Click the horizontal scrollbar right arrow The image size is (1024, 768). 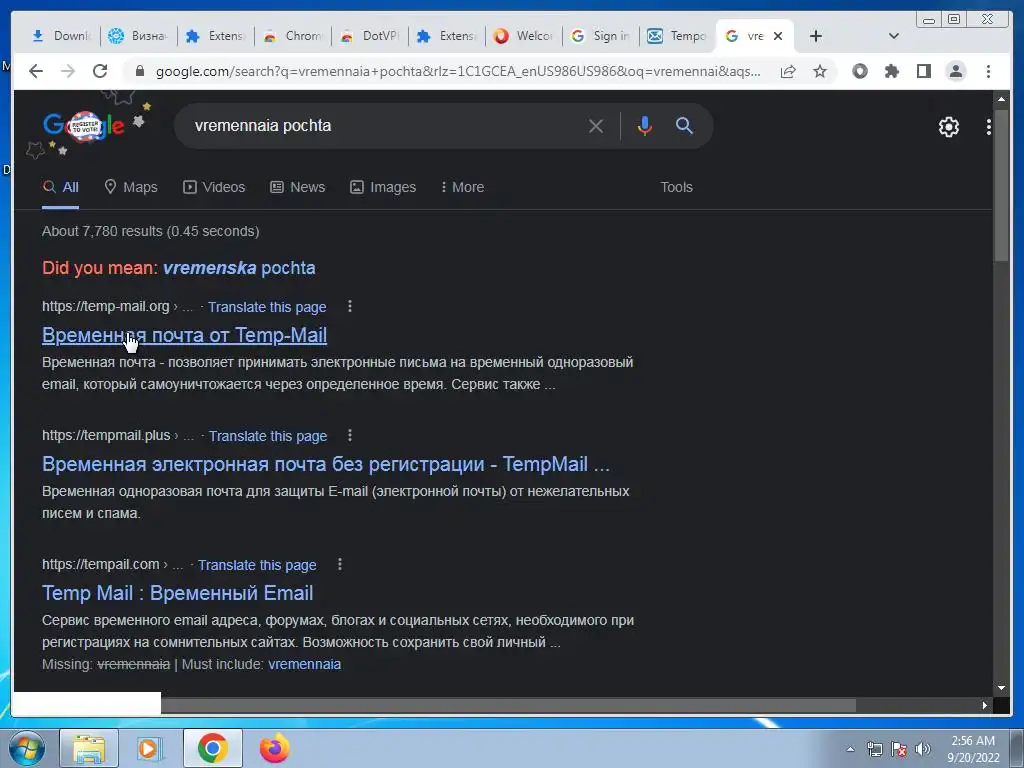[985, 705]
